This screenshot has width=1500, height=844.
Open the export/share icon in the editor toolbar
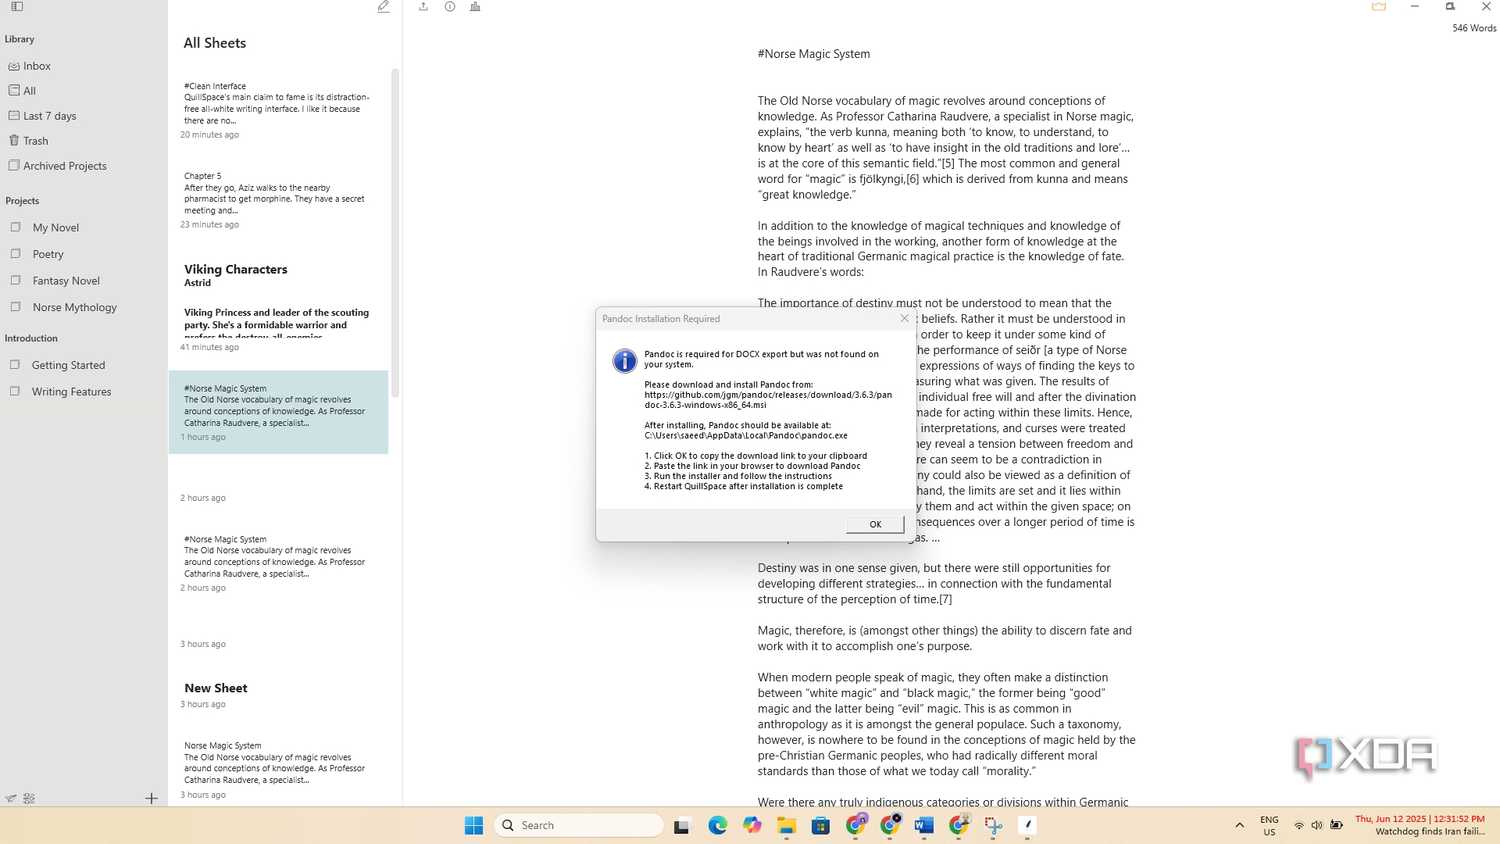tap(423, 6)
